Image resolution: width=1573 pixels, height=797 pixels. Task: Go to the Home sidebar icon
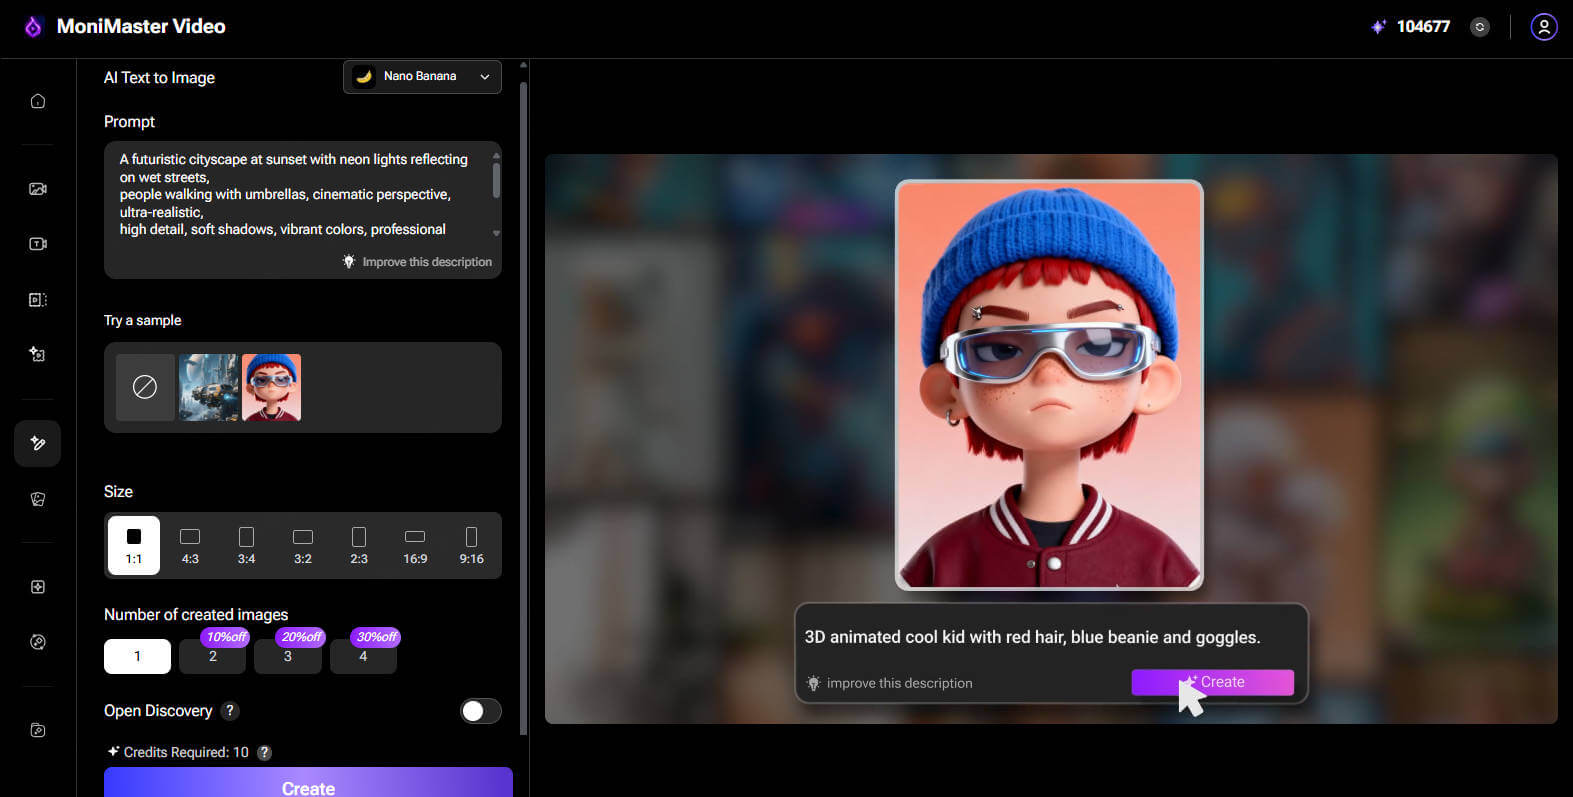pos(38,101)
